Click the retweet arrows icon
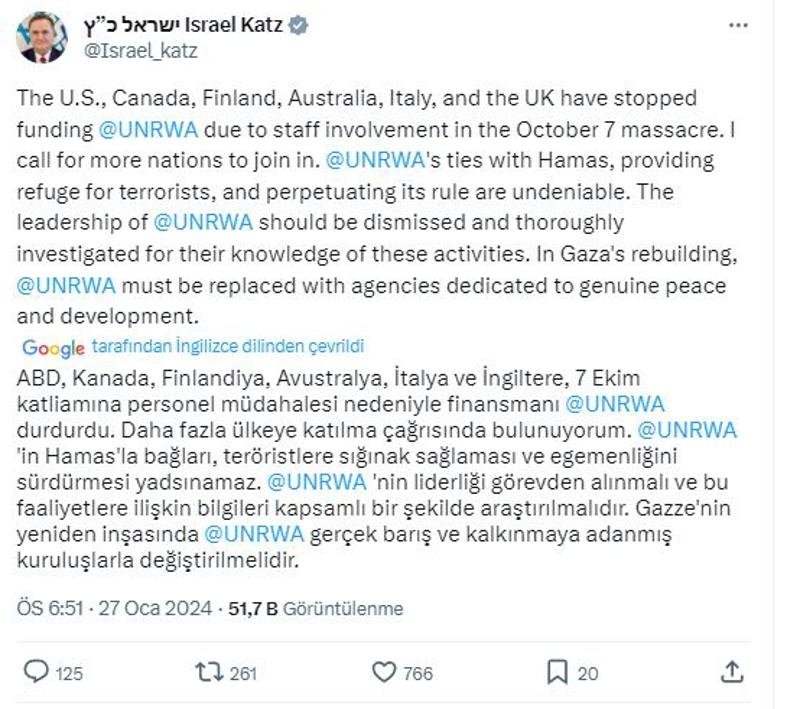The image size is (800, 709). pos(210,672)
